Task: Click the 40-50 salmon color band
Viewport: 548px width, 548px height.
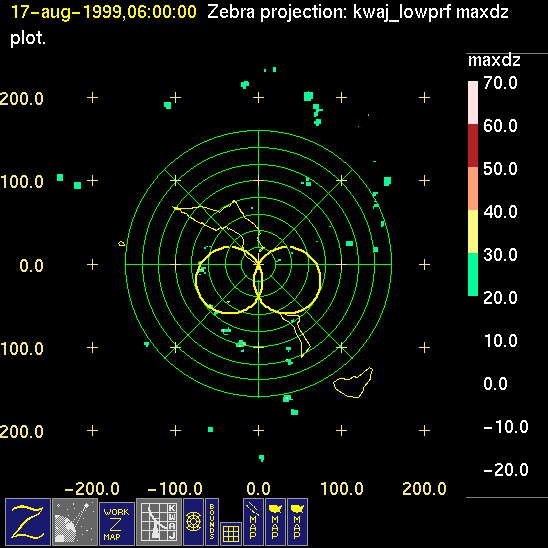Action: coord(473,189)
